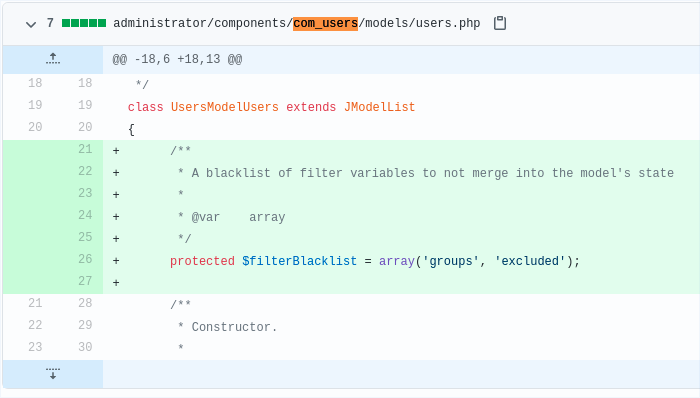Click the blacklist of filter variables comment
Screen dimensions: 700x398
[x=425, y=173]
